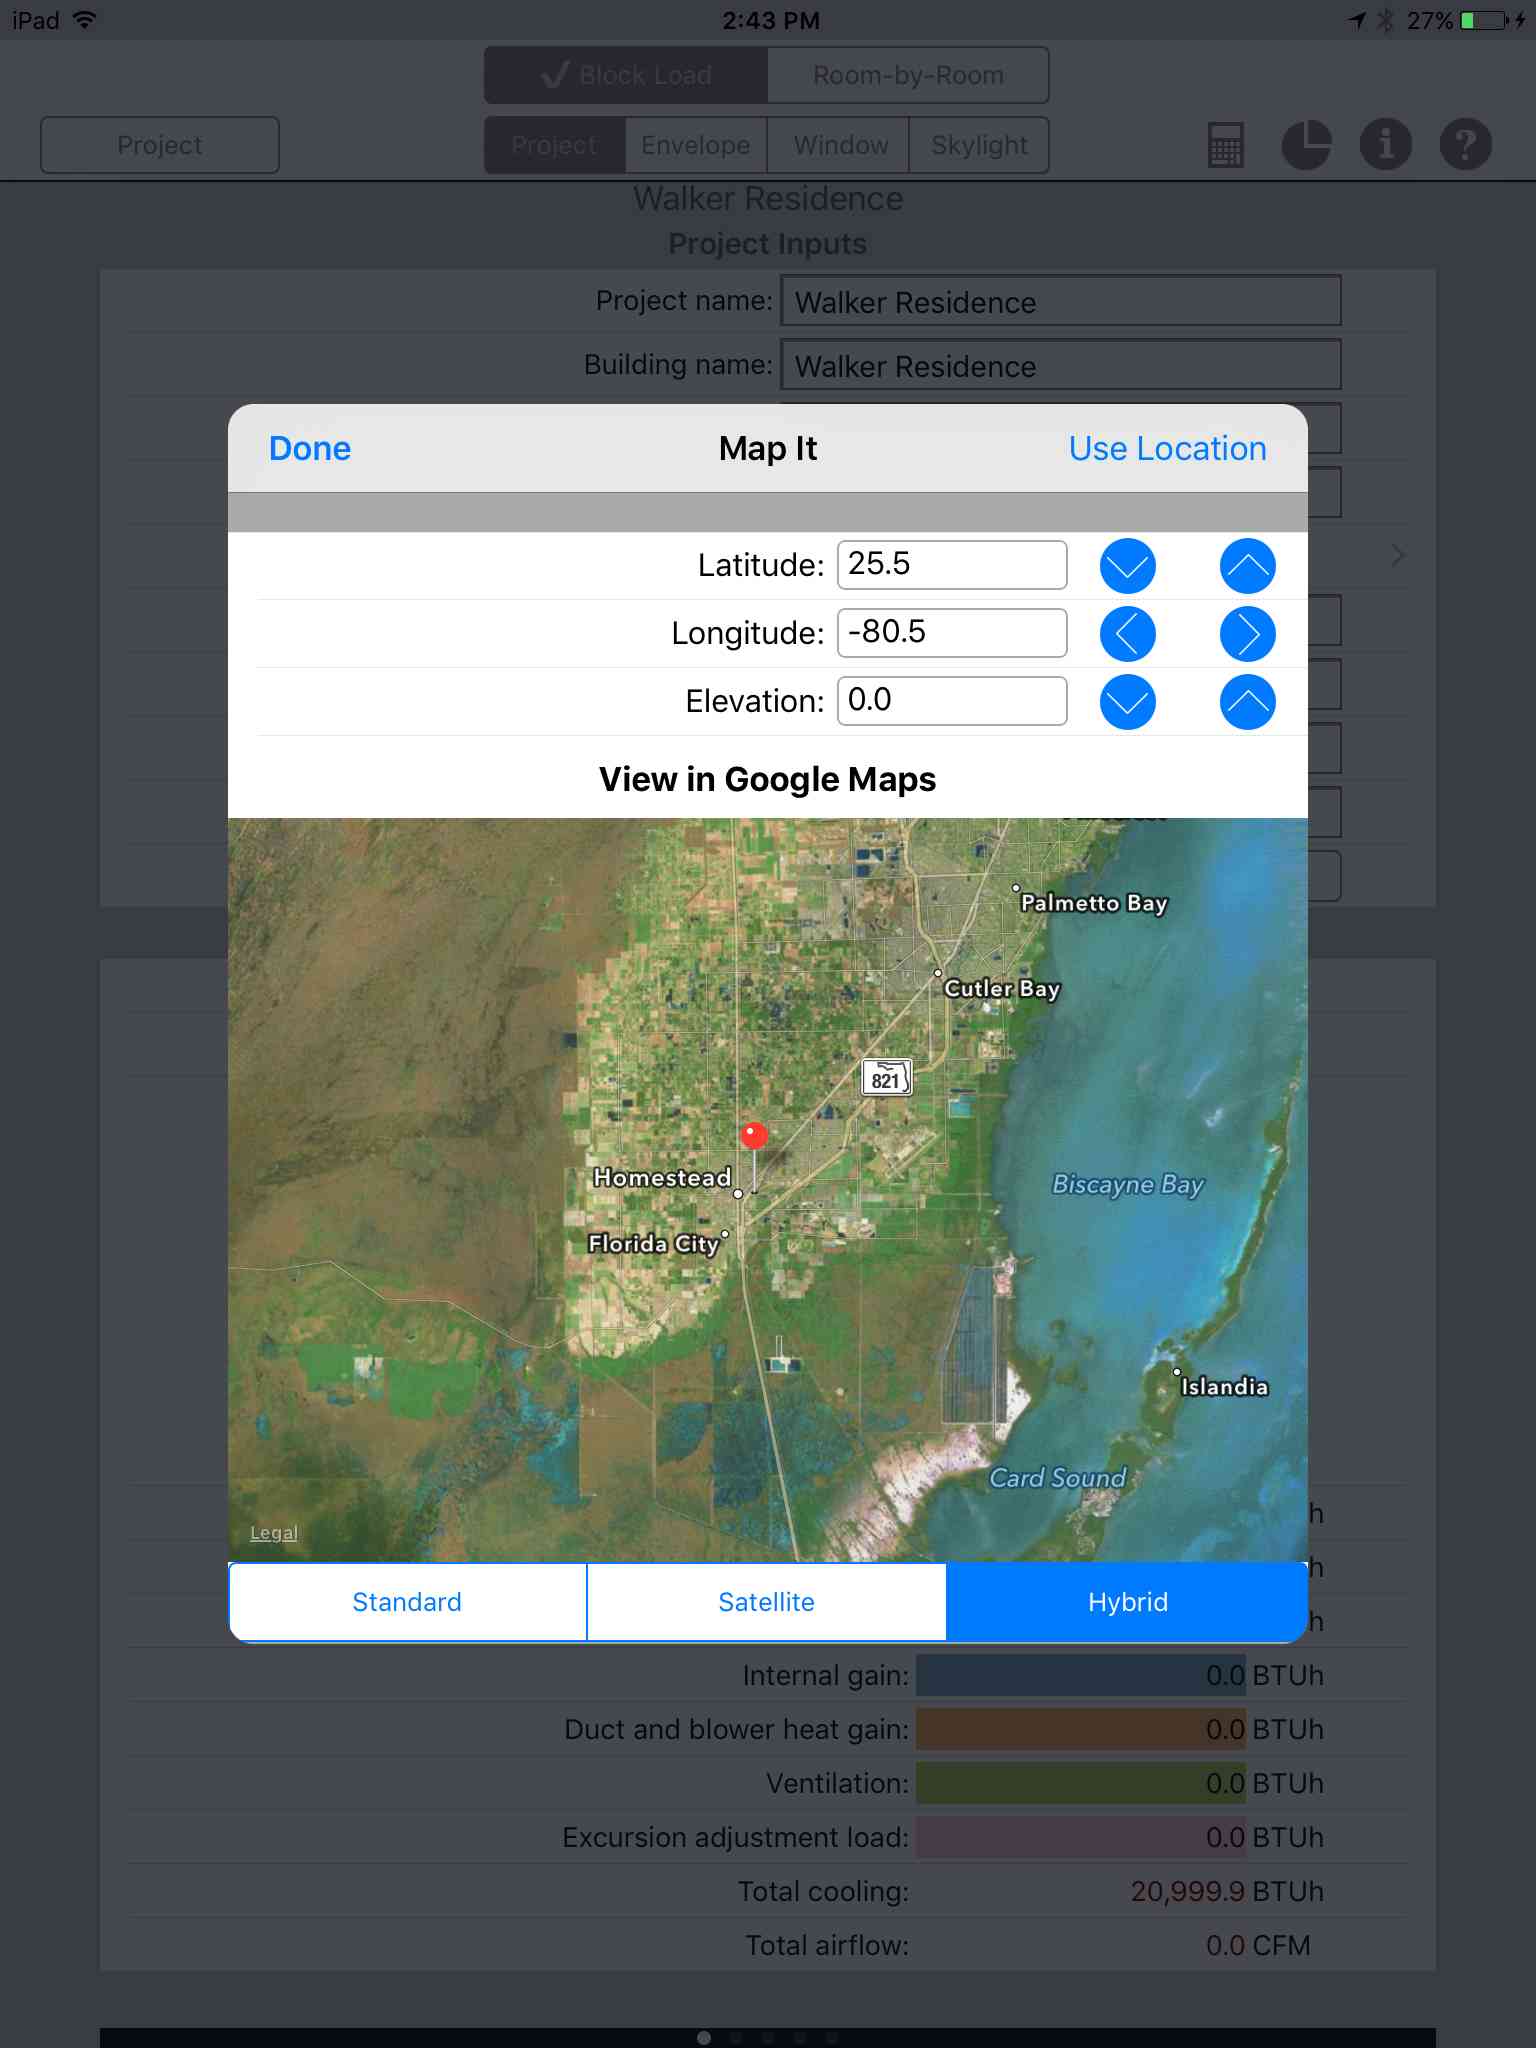Lower elevation with the down arrow
The width and height of the screenshot is (1536, 2048).
(1127, 702)
